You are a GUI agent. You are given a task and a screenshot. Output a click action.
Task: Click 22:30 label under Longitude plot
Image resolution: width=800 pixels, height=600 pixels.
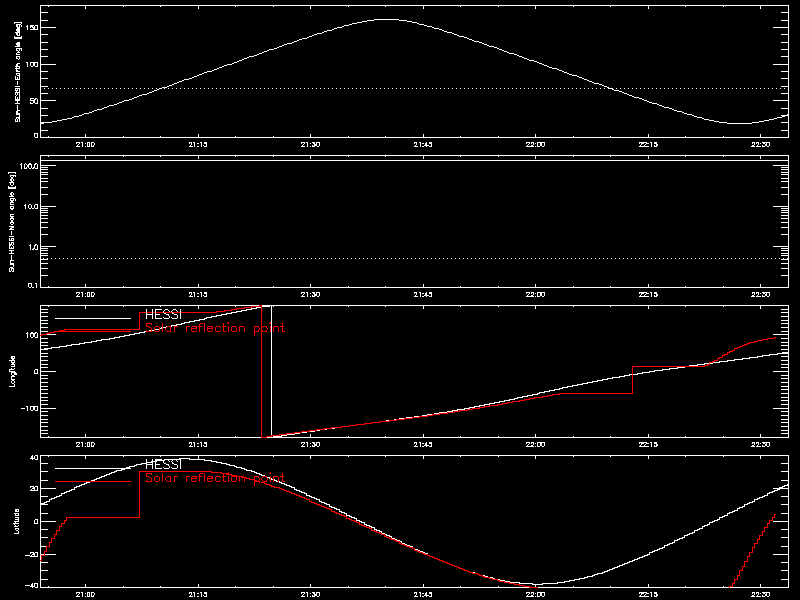(x=761, y=444)
